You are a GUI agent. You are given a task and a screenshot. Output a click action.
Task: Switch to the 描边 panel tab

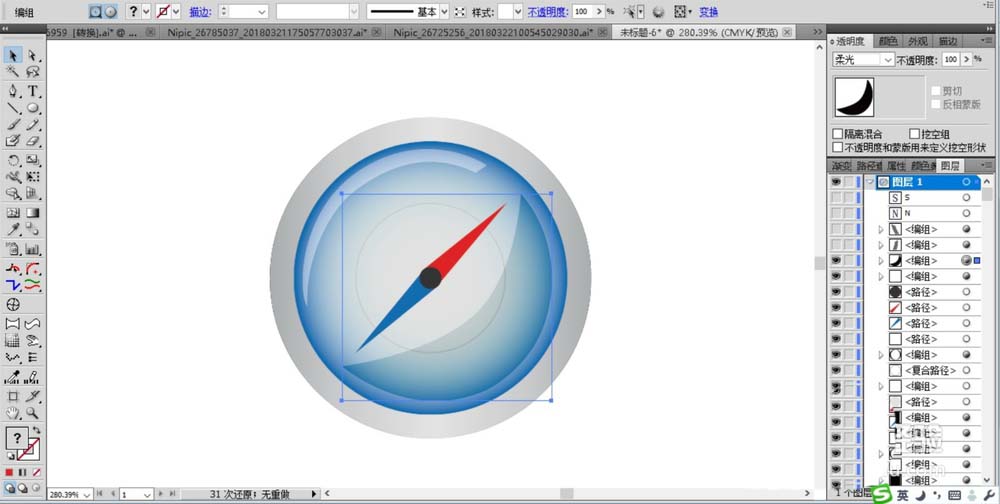coord(948,41)
